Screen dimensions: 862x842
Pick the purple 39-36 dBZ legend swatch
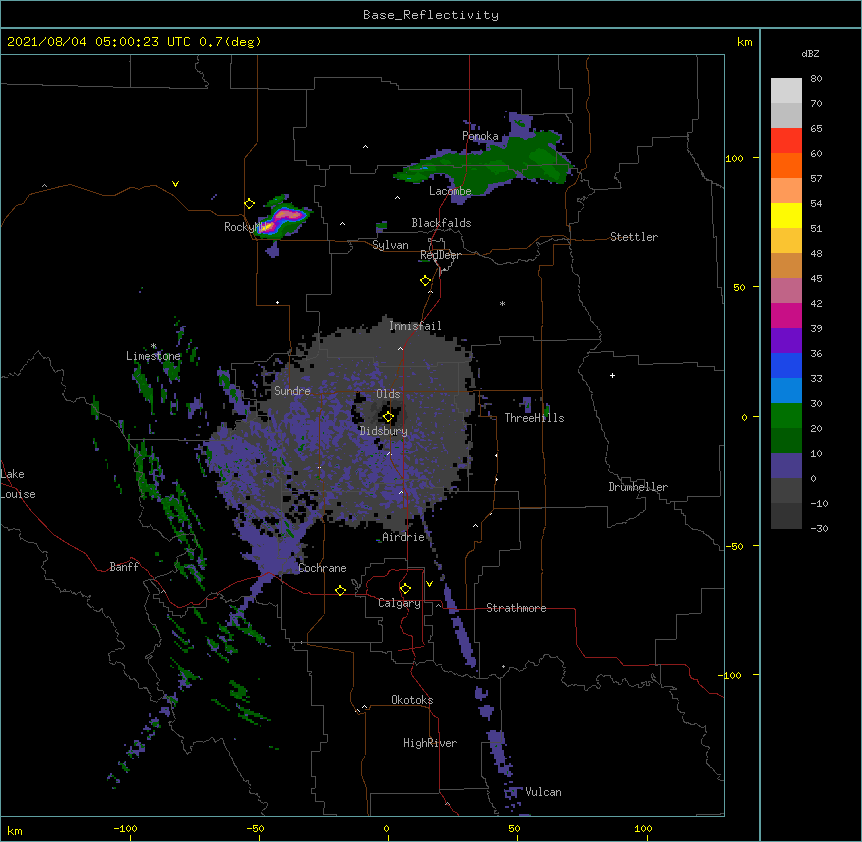click(786, 340)
